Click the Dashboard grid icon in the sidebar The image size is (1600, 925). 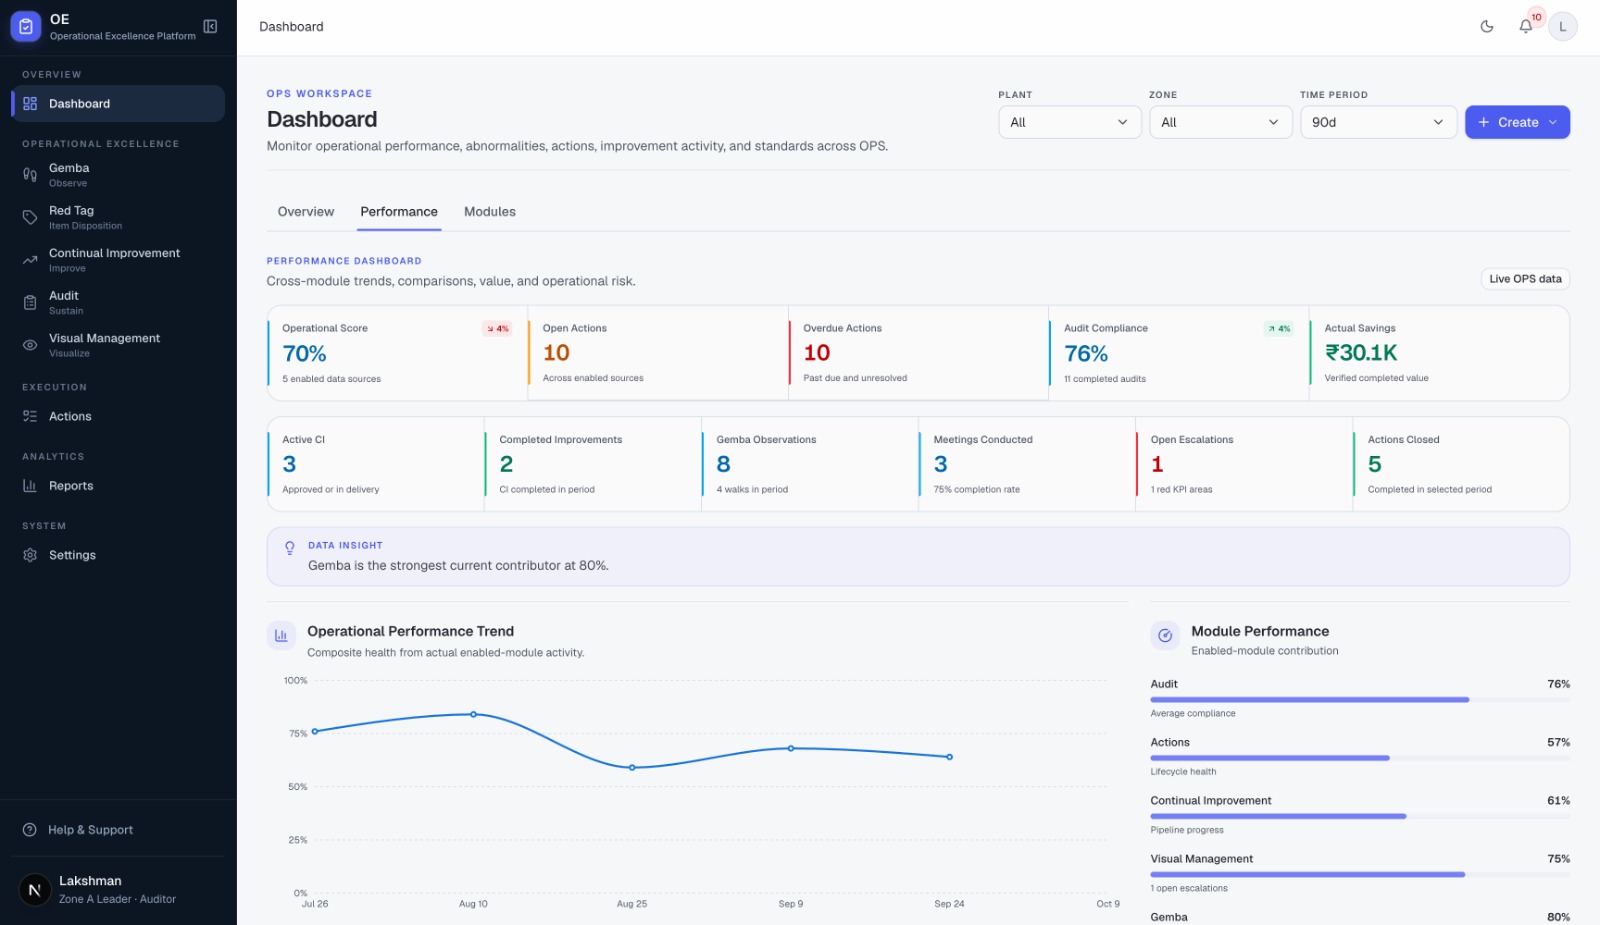30,104
